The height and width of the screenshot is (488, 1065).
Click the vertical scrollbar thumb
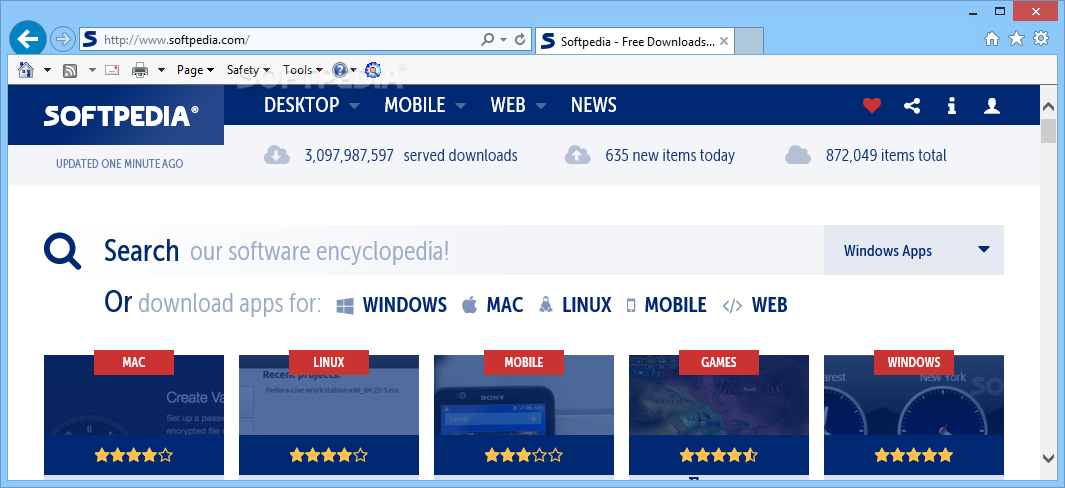1048,130
